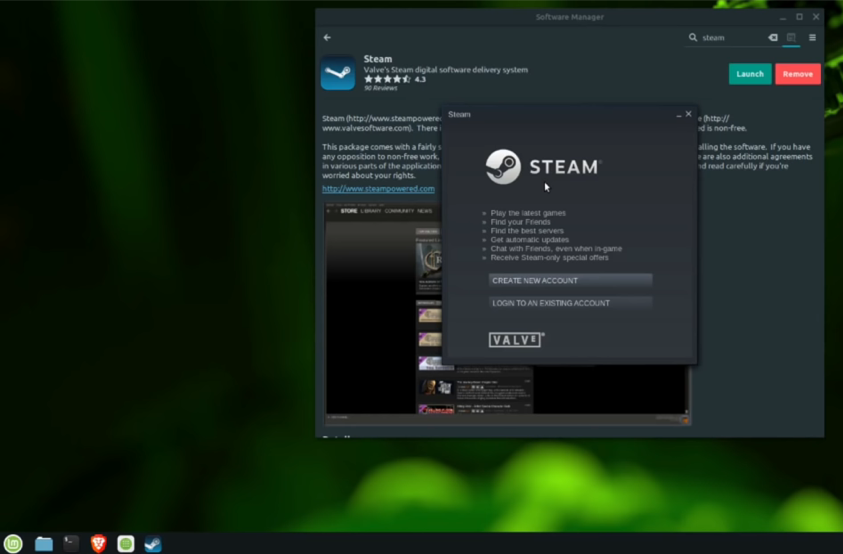Image resolution: width=843 pixels, height=554 pixels.
Task: Toggle the search-in-description icon
Action: coord(791,38)
